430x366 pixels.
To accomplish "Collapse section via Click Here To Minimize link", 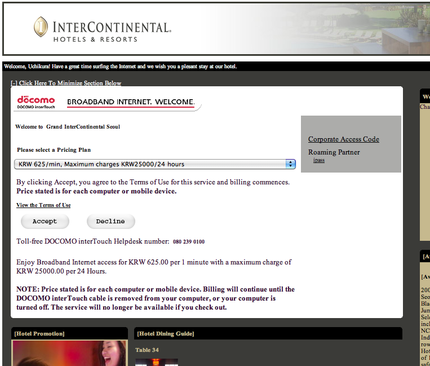I will coord(66,83).
